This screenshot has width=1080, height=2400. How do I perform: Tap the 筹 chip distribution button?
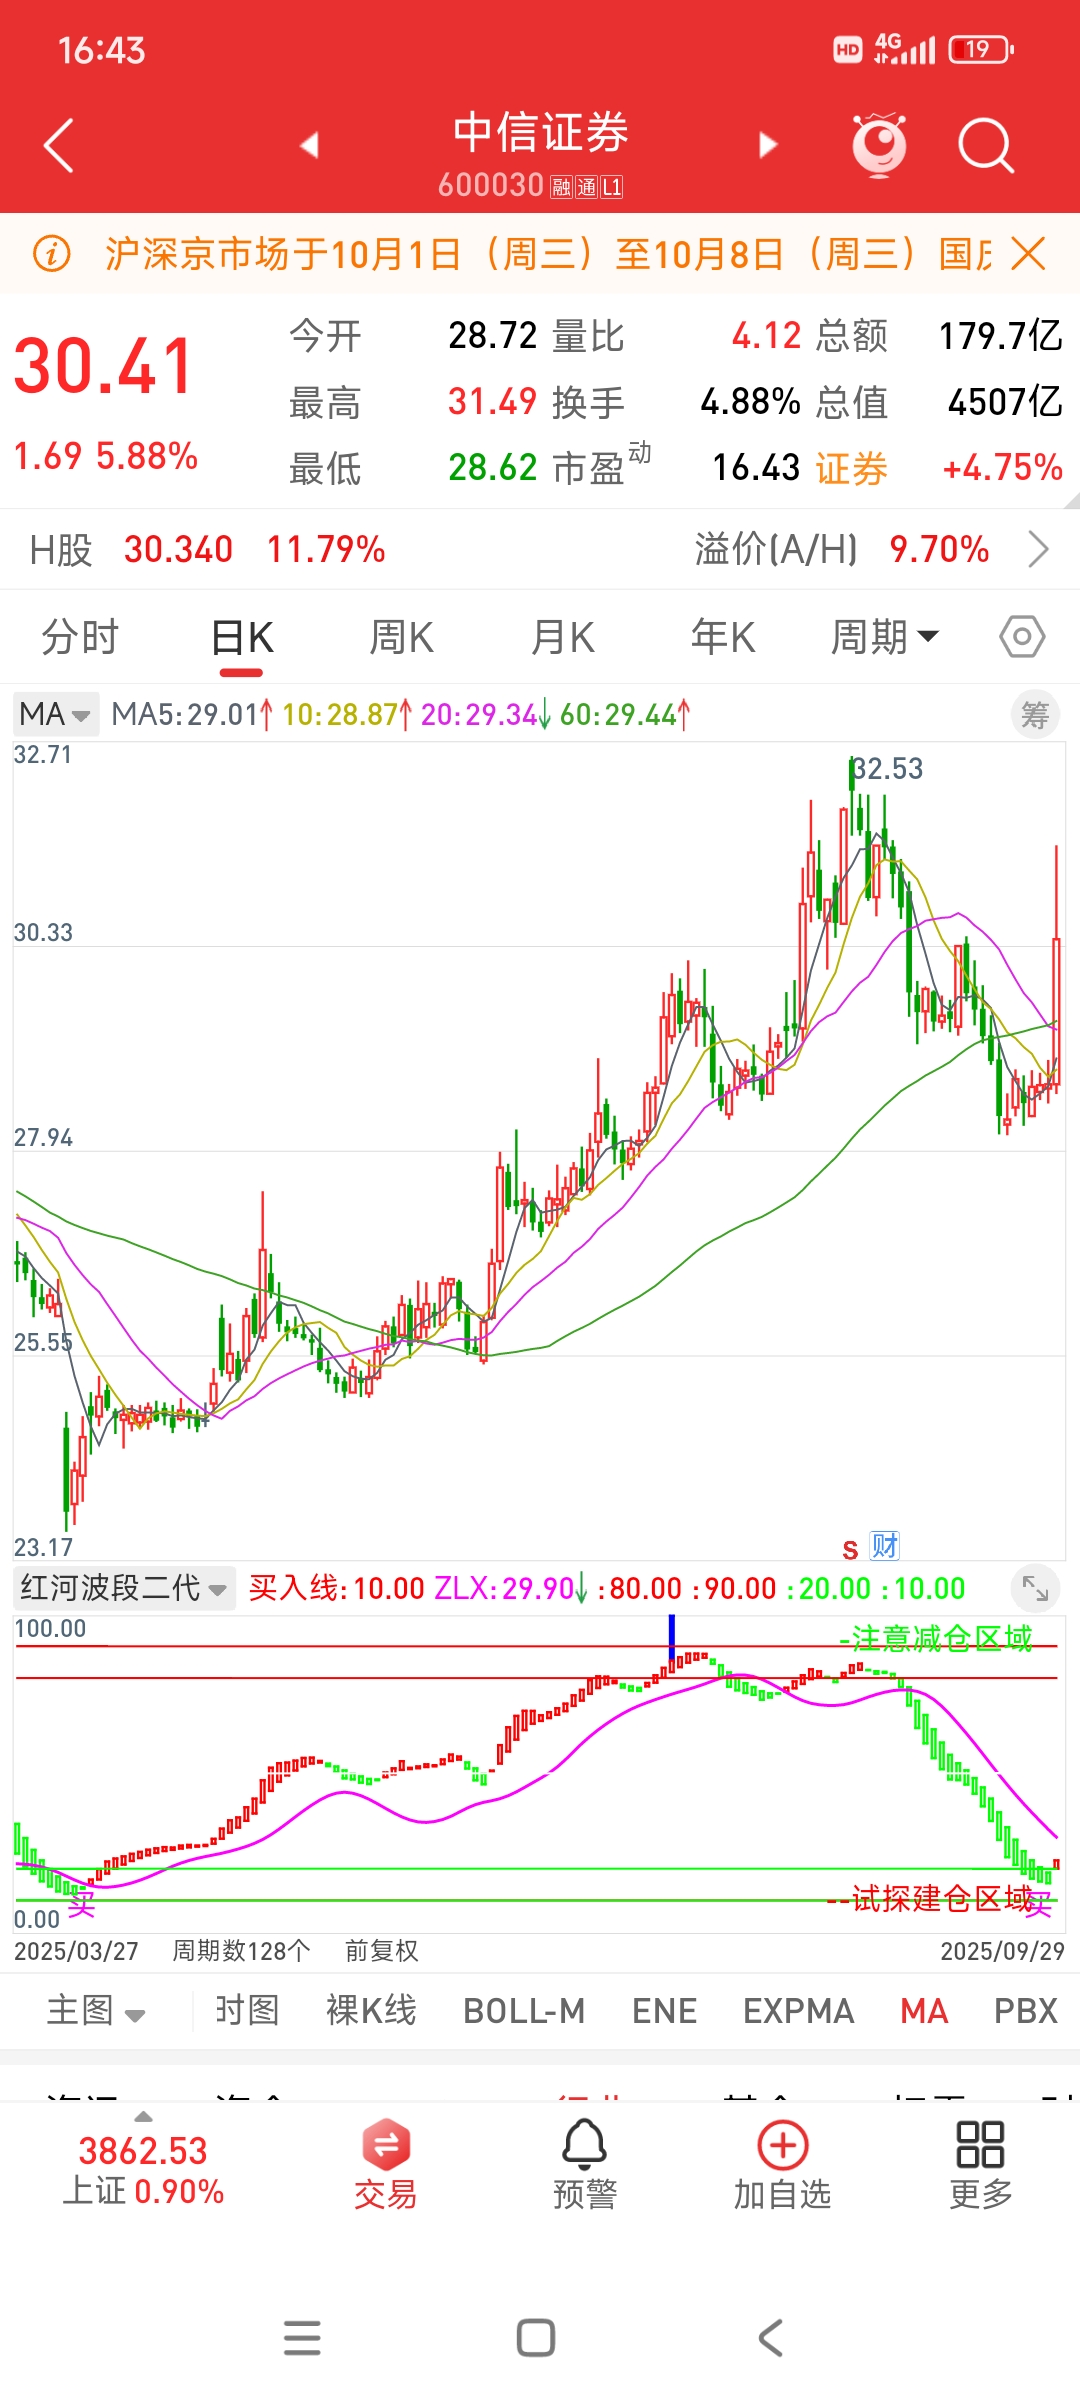[1035, 715]
